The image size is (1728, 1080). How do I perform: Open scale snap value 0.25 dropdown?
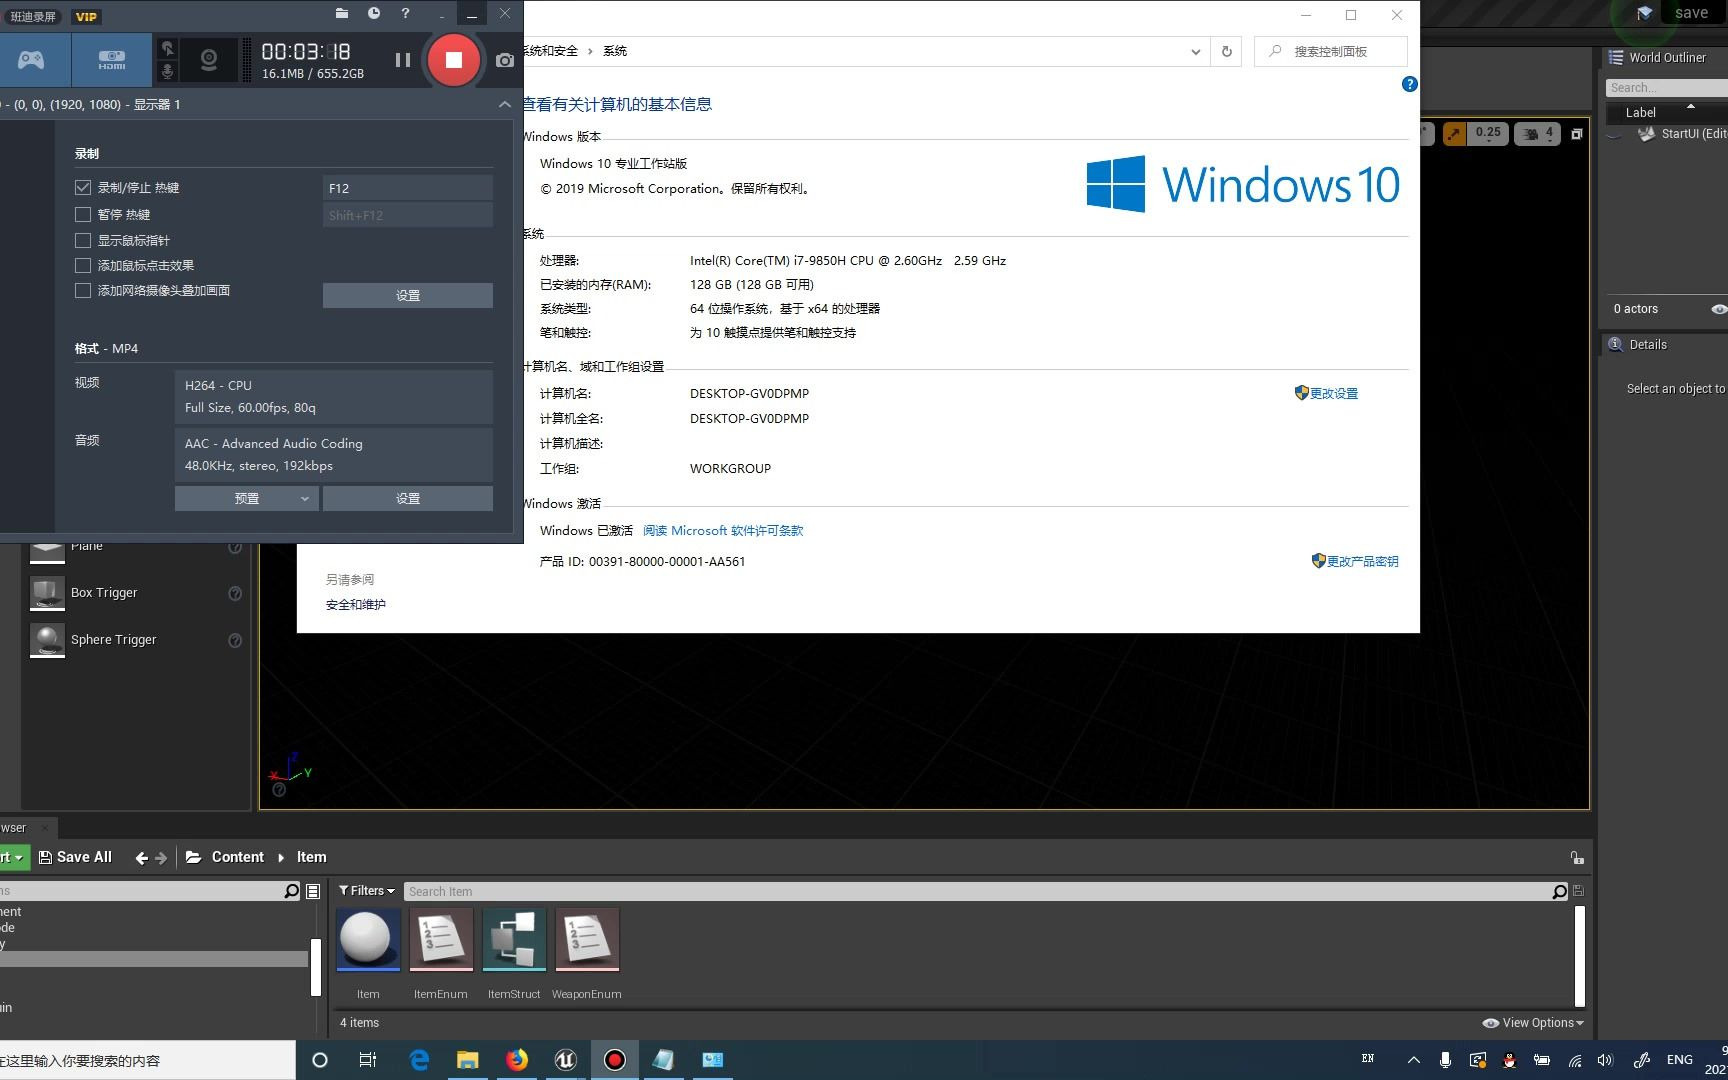click(x=1488, y=133)
